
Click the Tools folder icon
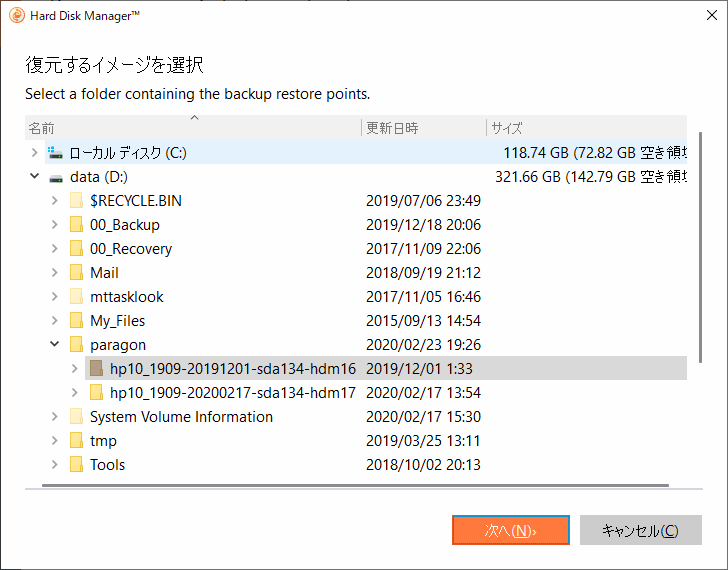[76, 465]
